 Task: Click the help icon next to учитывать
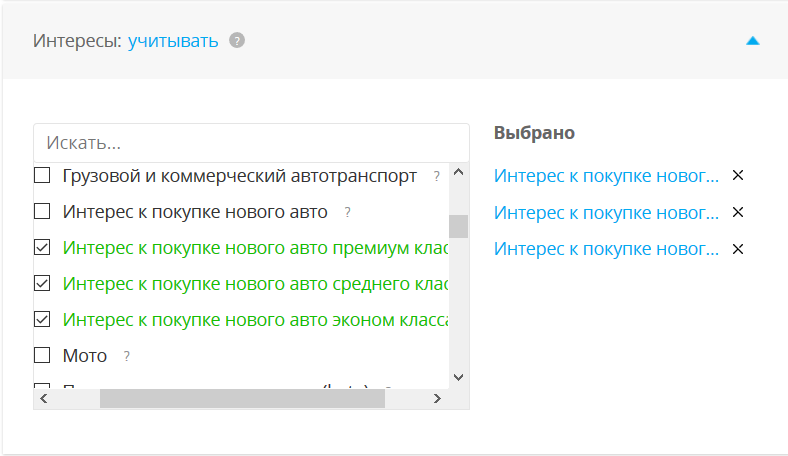[x=236, y=41]
